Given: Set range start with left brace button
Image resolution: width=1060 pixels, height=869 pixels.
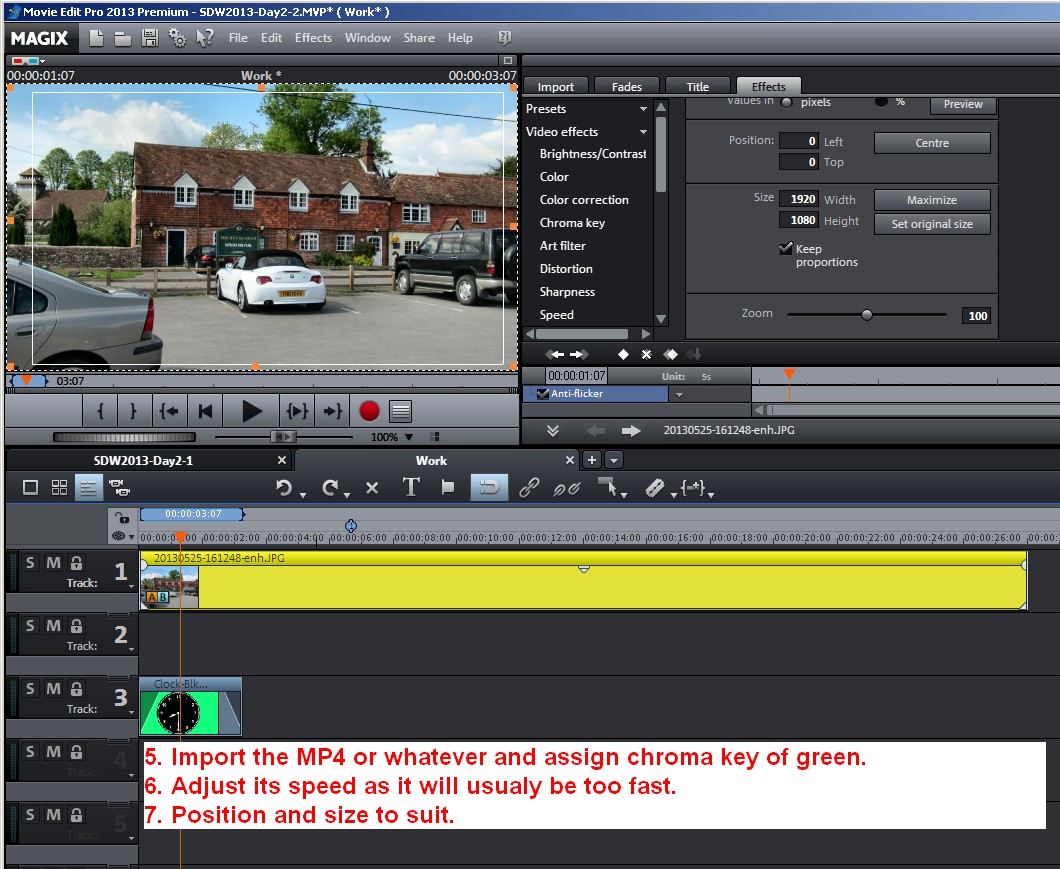Looking at the screenshot, I should pyautogui.click(x=100, y=410).
